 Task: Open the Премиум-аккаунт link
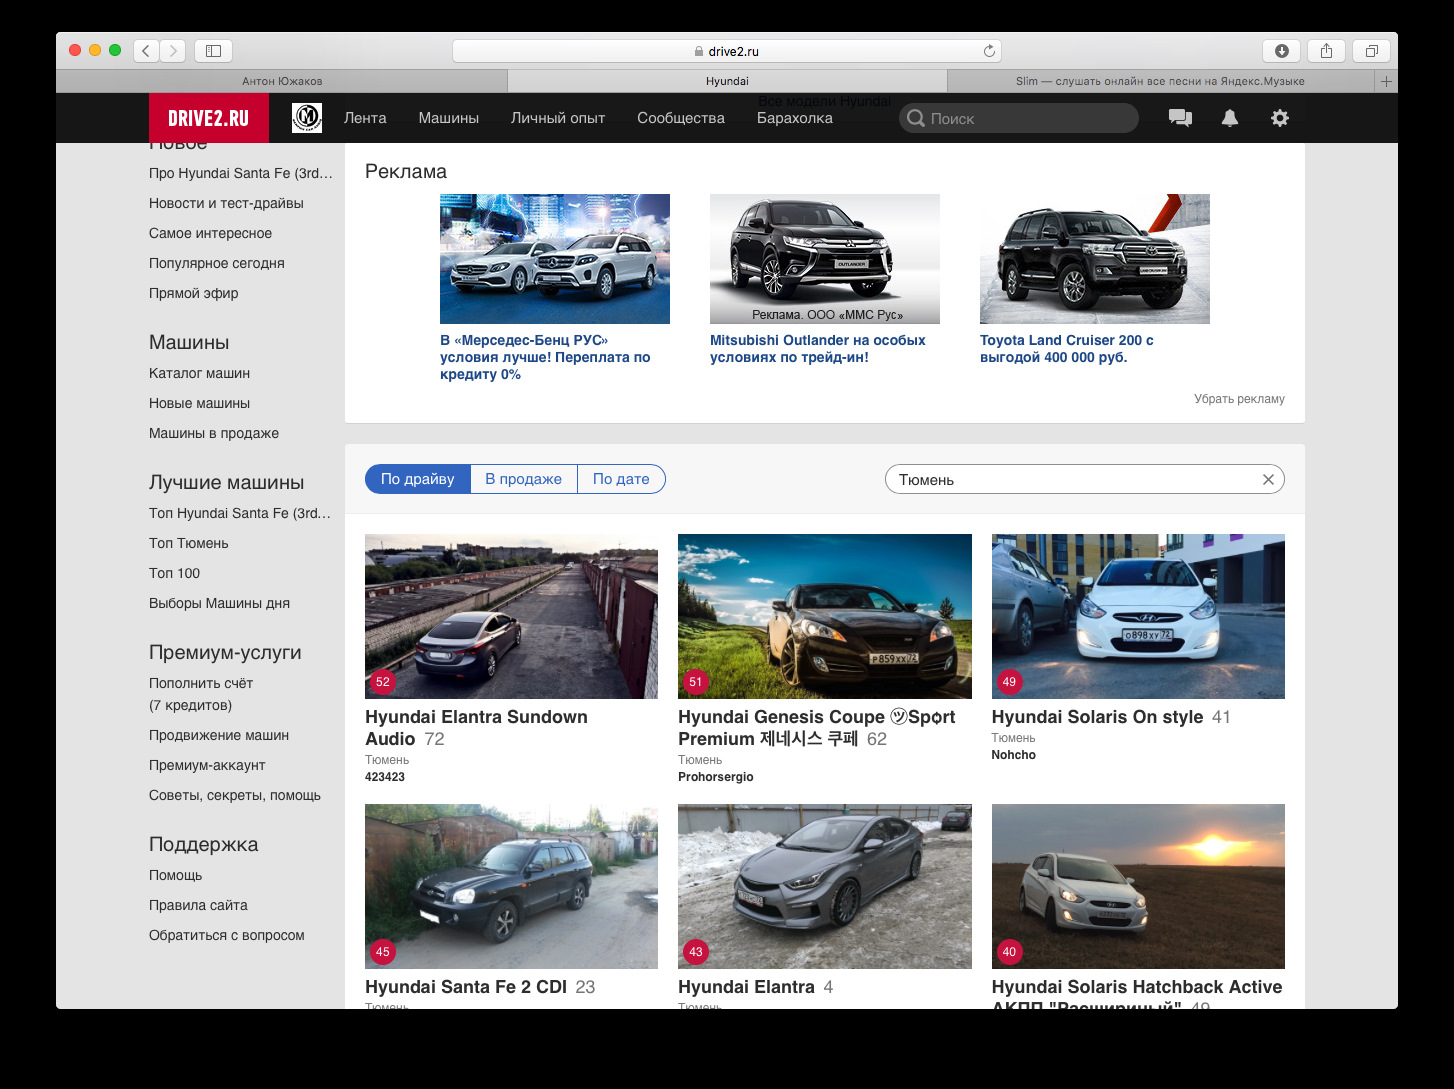coord(207,765)
